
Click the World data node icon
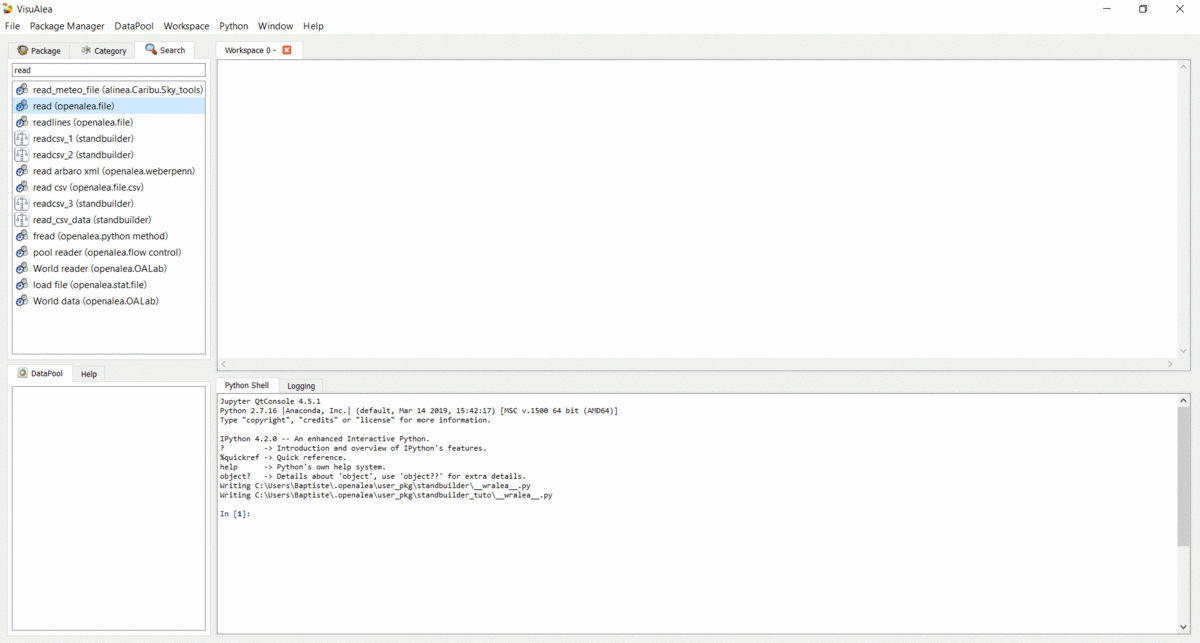tap(21, 301)
